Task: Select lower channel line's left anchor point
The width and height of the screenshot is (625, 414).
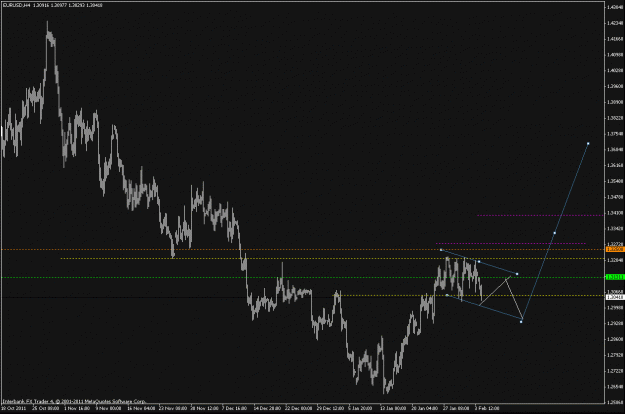Action: click(x=447, y=295)
